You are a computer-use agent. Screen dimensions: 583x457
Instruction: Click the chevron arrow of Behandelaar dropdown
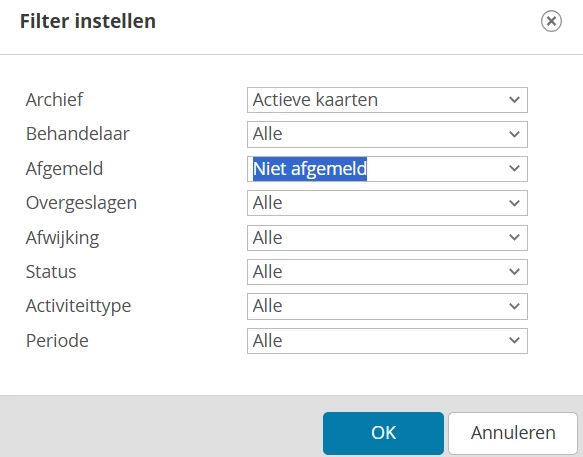(514, 134)
